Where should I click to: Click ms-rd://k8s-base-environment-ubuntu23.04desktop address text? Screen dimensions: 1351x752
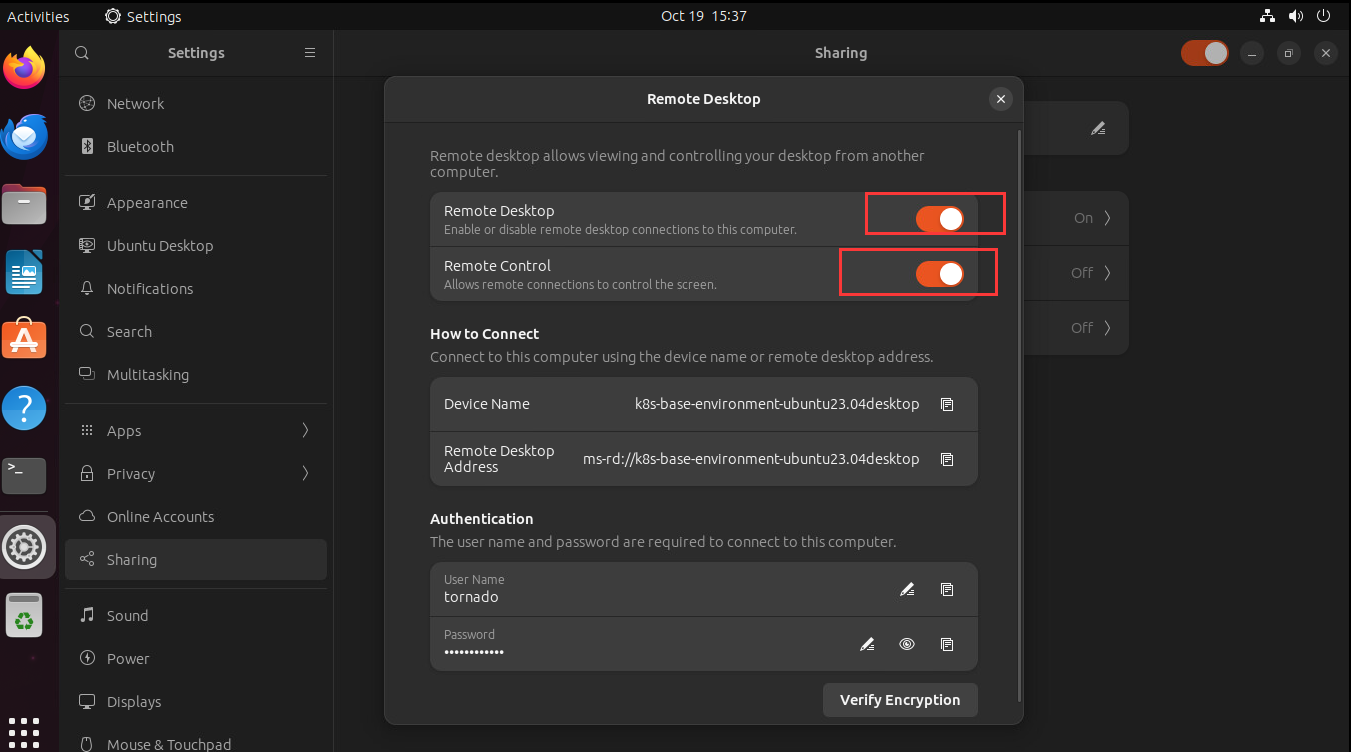751,459
